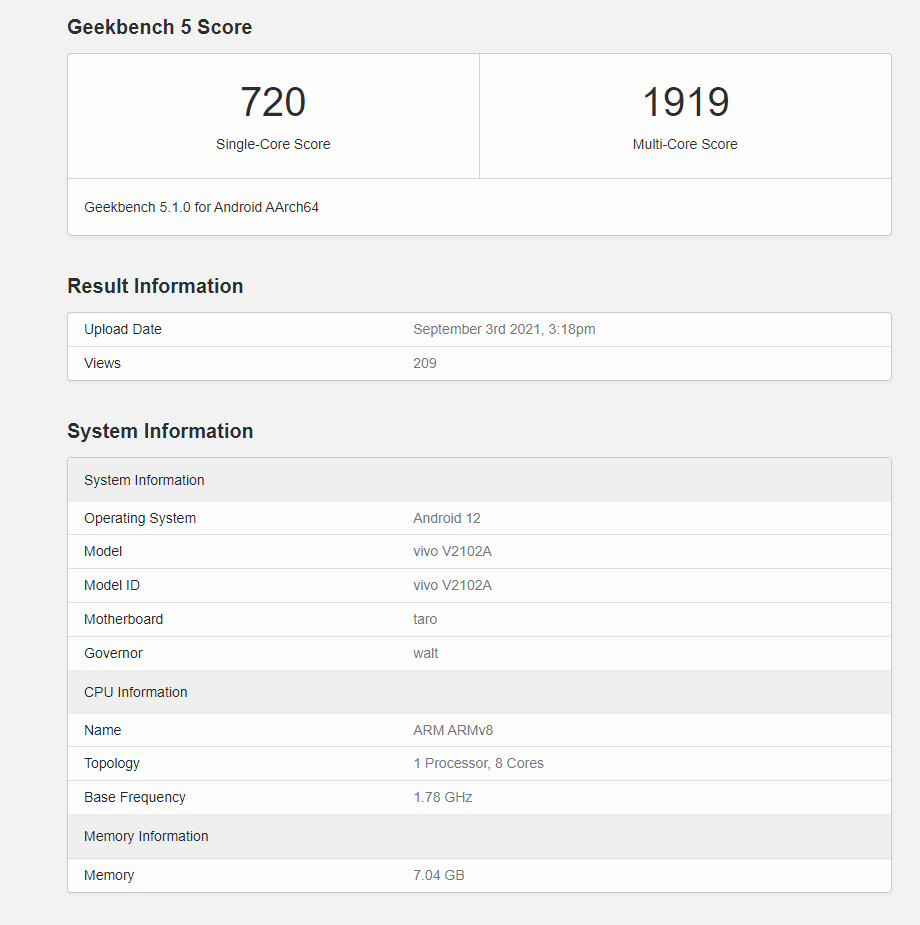Select the base frequency value 1.78 GHz
Viewport: 920px width, 925px height.
coord(442,797)
